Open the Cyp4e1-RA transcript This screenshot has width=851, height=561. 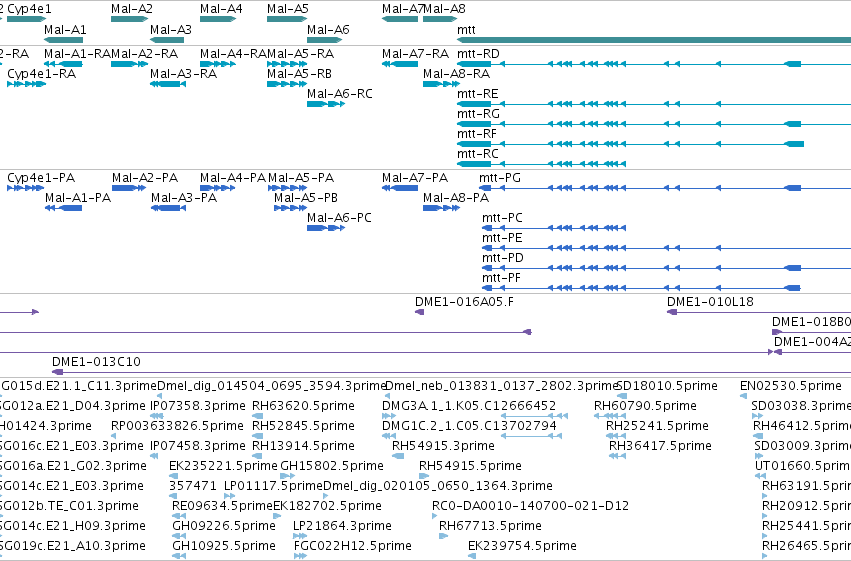click(x=27, y=84)
